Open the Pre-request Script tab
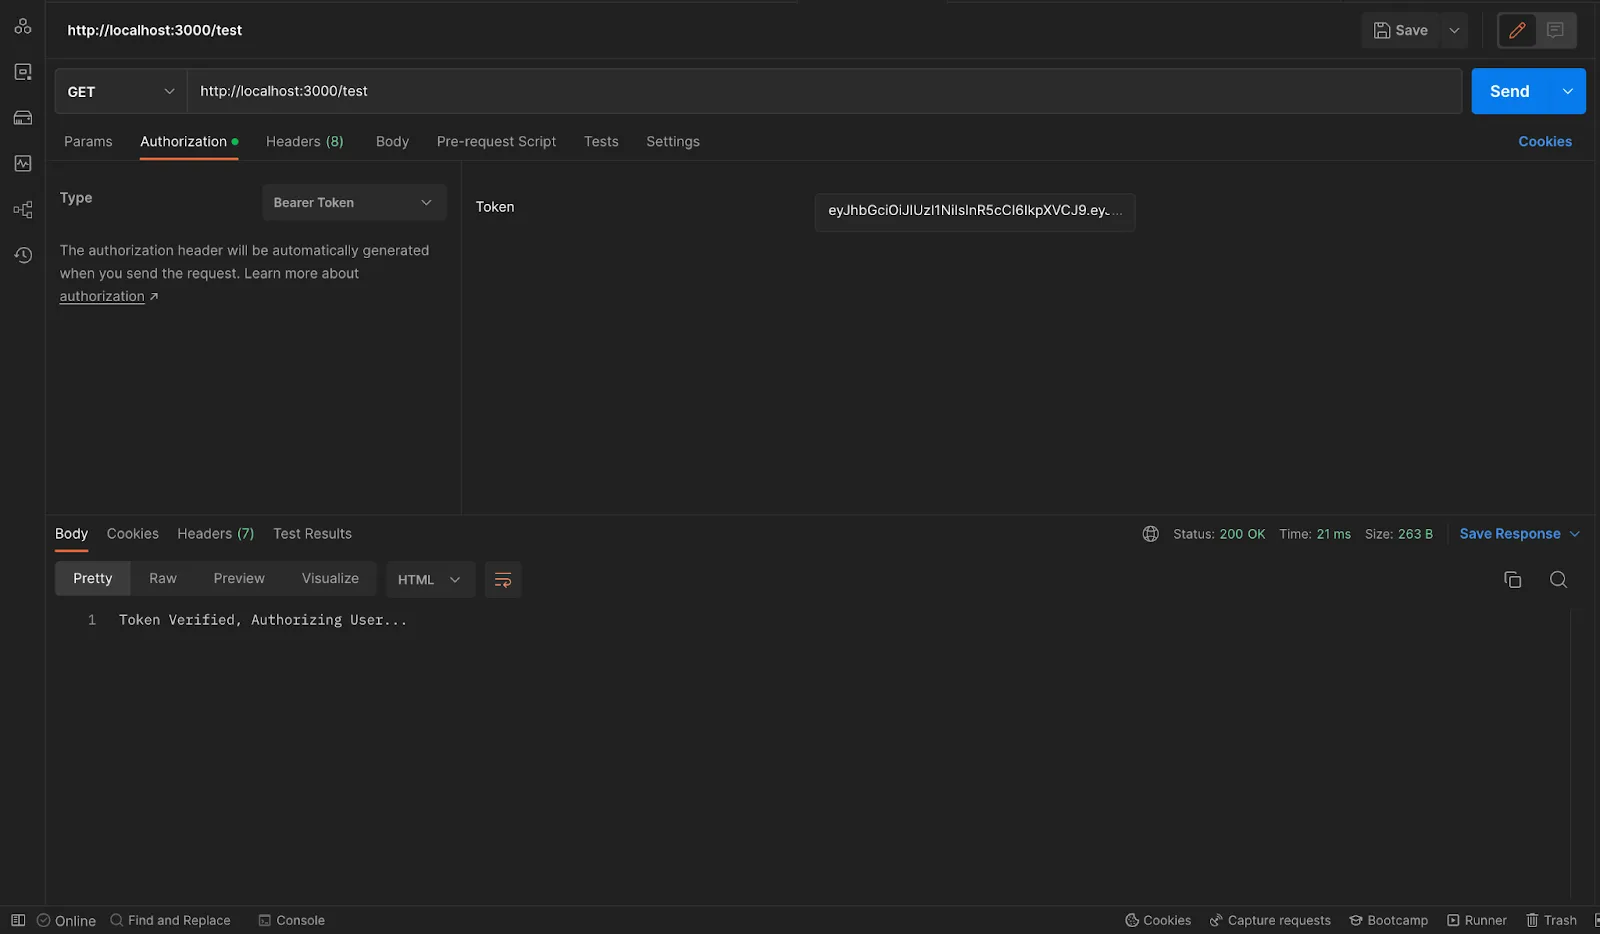The height and width of the screenshot is (934, 1600). pyautogui.click(x=496, y=142)
